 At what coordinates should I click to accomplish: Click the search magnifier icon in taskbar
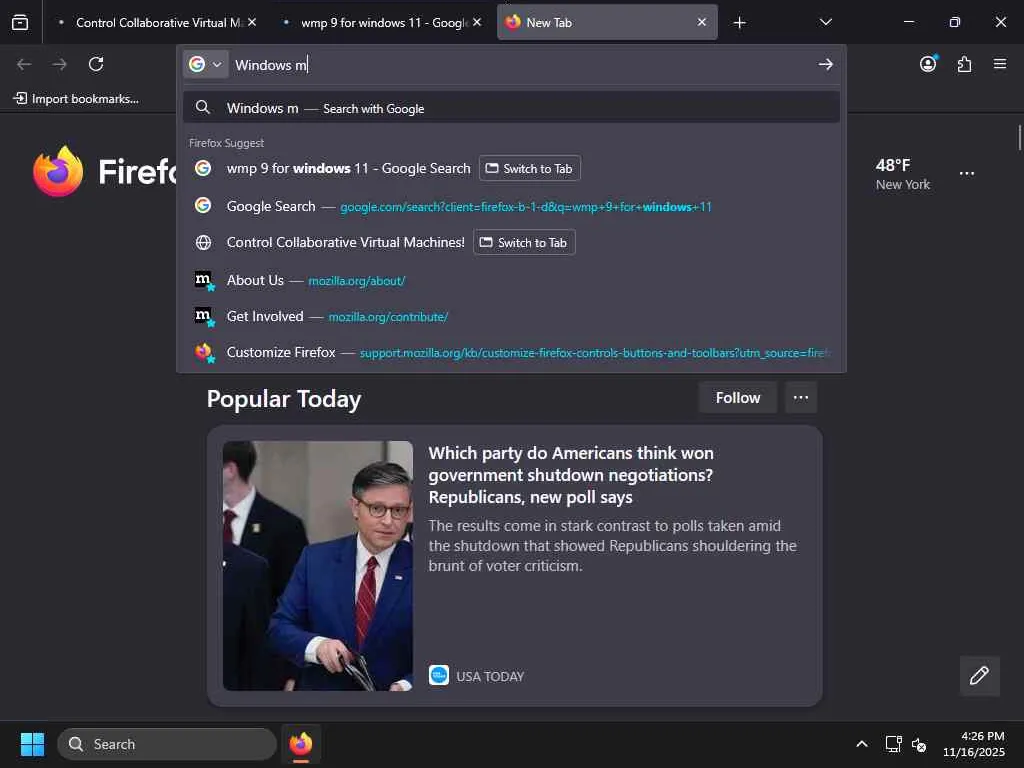click(76, 744)
